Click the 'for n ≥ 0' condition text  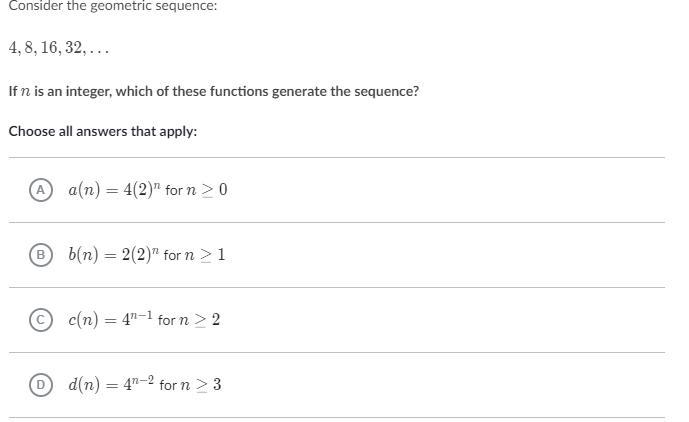point(197,190)
